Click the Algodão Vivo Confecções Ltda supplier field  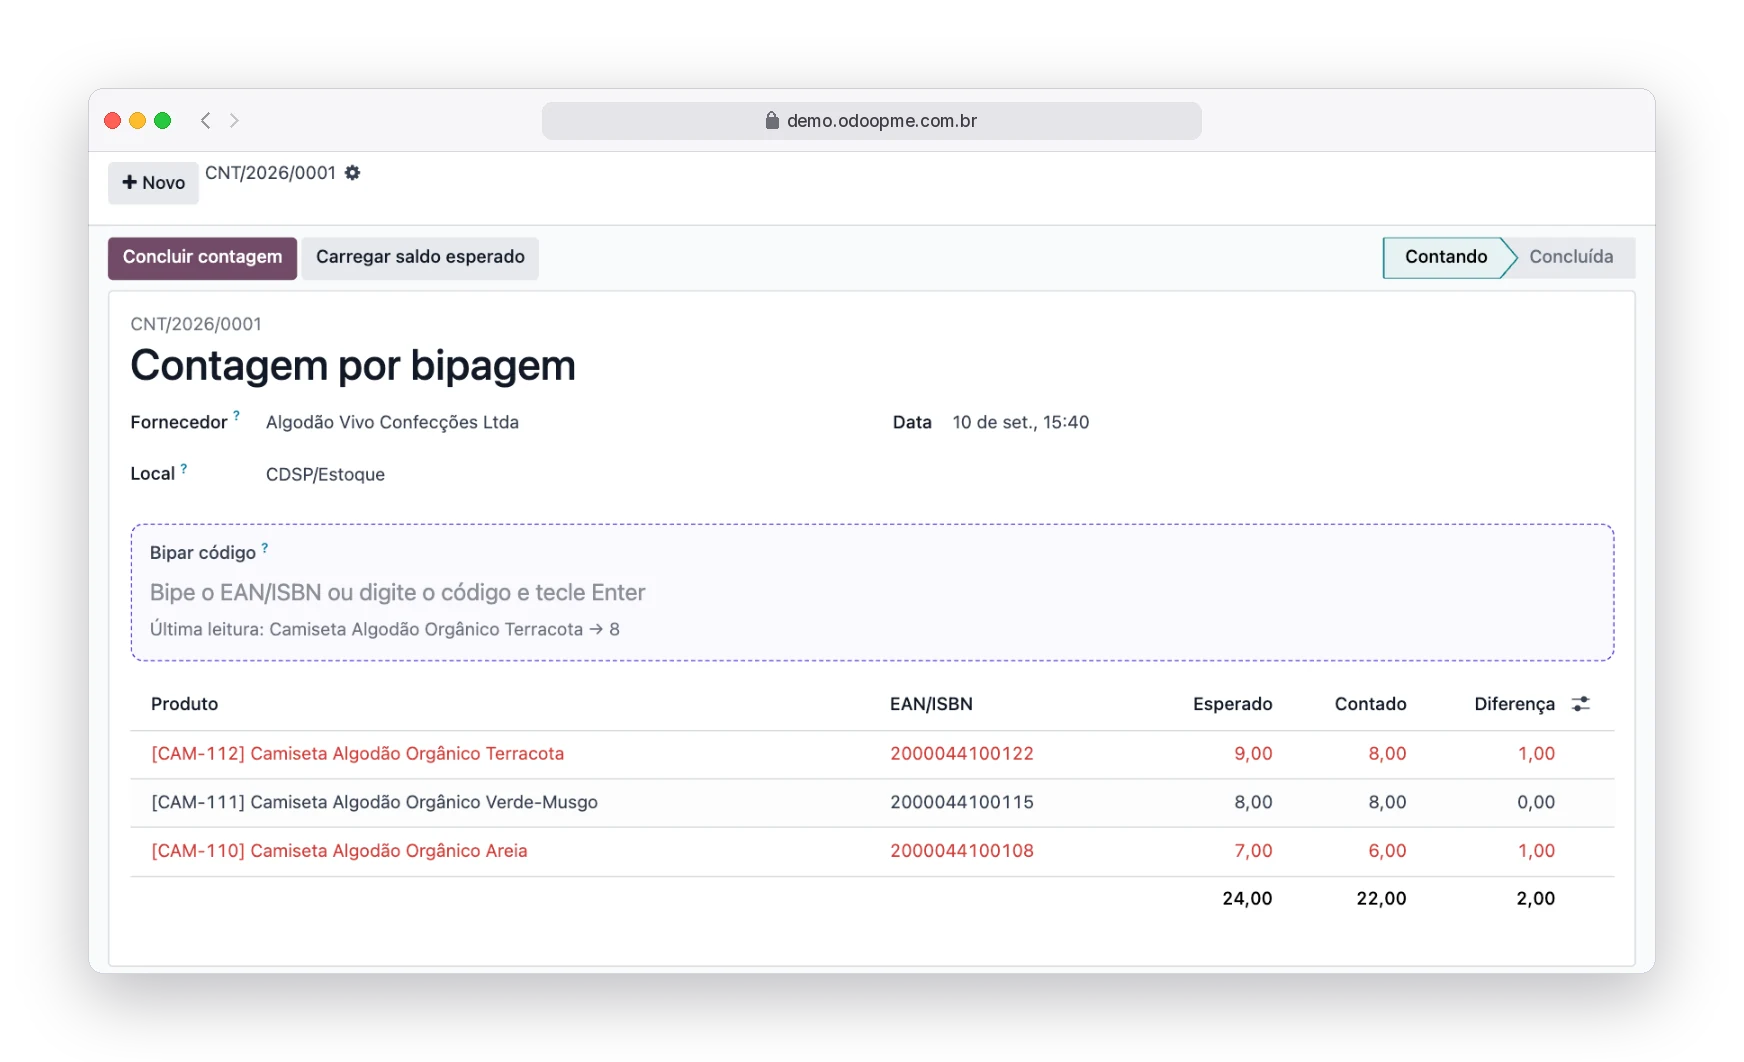[x=392, y=422]
